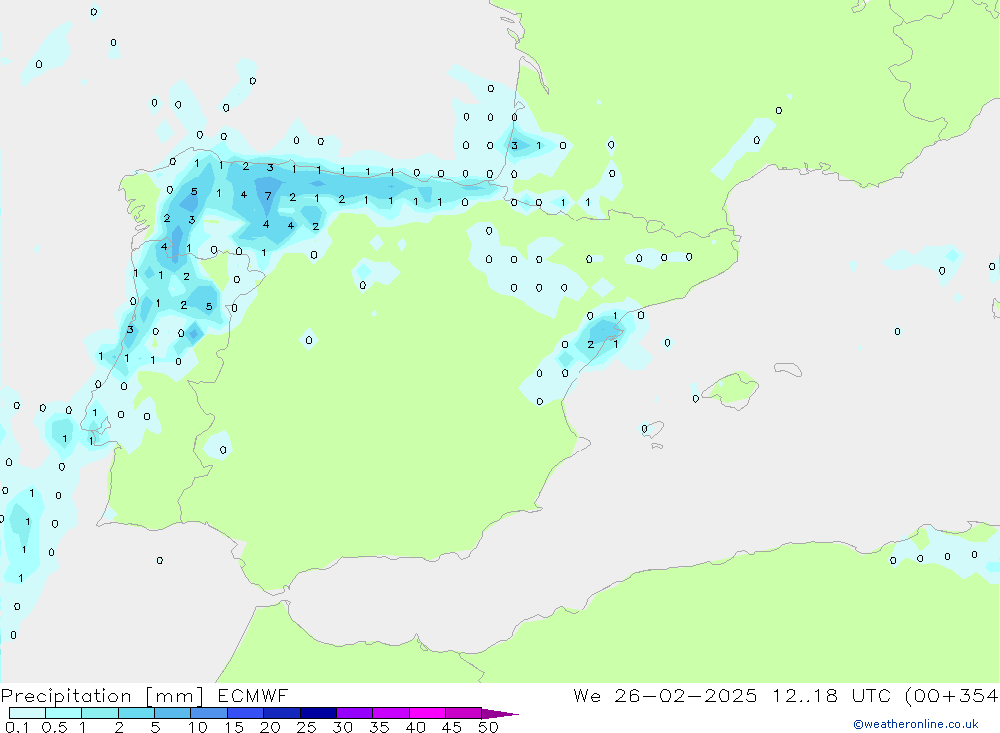Select the legend swatch between 10 and 15
Viewport: 1000px width, 733px height.
click(x=209, y=714)
